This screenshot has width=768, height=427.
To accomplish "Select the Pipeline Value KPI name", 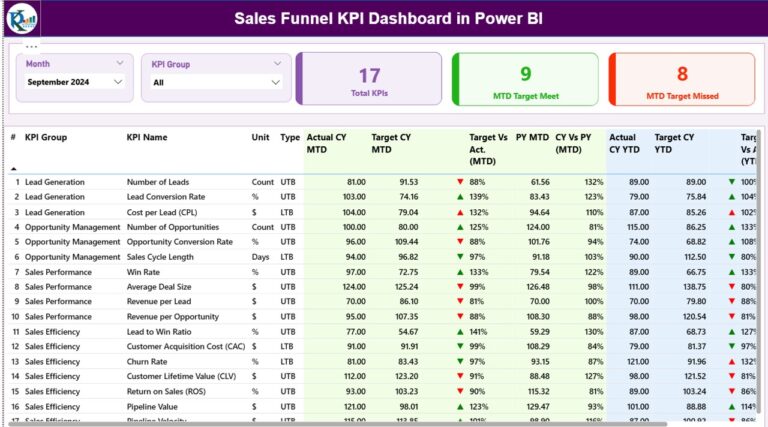I will click(x=152, y=407).
